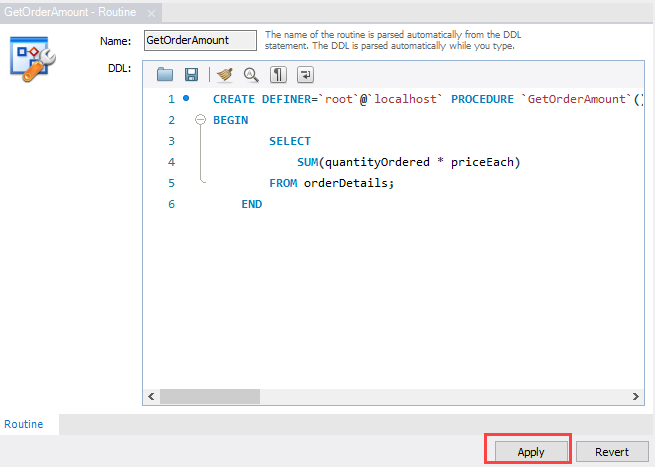Image resolution: width=655 pixels, height=467 pixels.
Task: Click the Name field containing GetOrderAmount
Action: 201,41
